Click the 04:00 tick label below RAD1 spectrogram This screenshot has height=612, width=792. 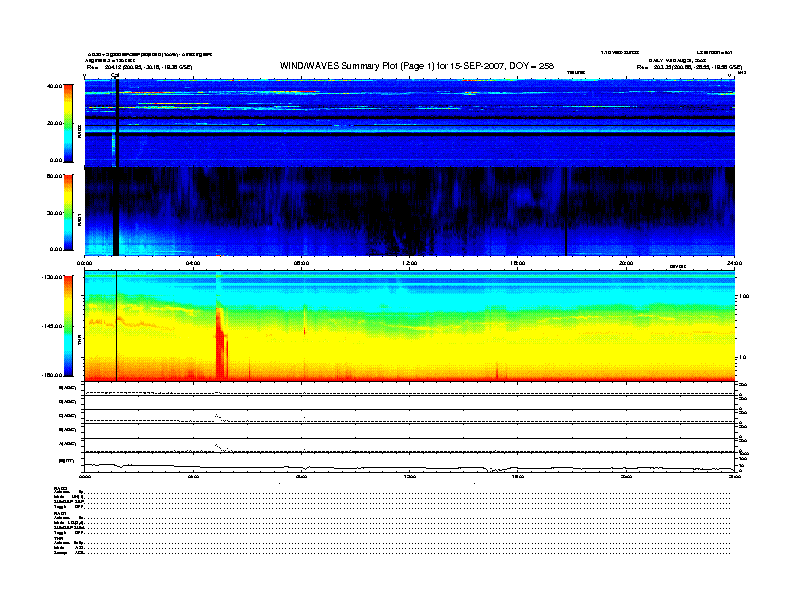tap(193, 263)
